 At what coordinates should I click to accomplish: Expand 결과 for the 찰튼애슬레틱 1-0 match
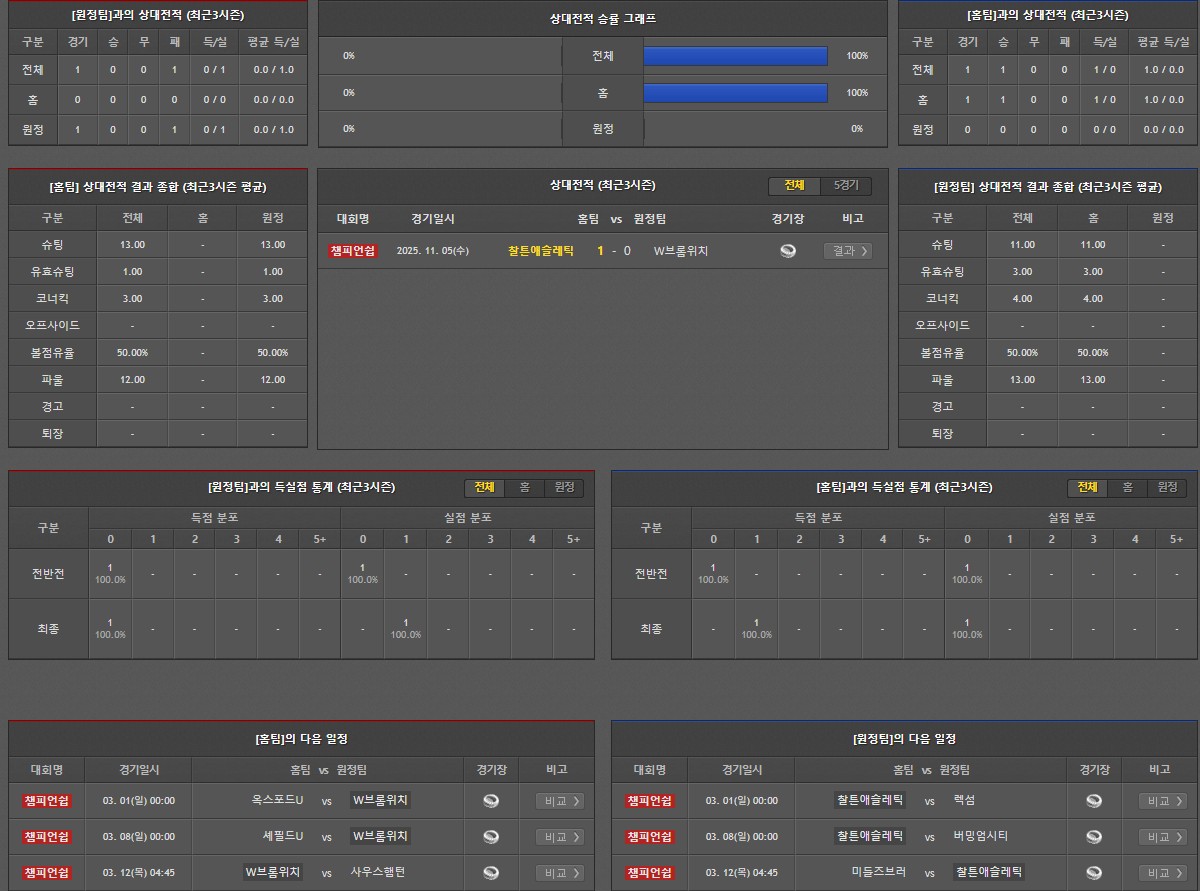(847, 251)
